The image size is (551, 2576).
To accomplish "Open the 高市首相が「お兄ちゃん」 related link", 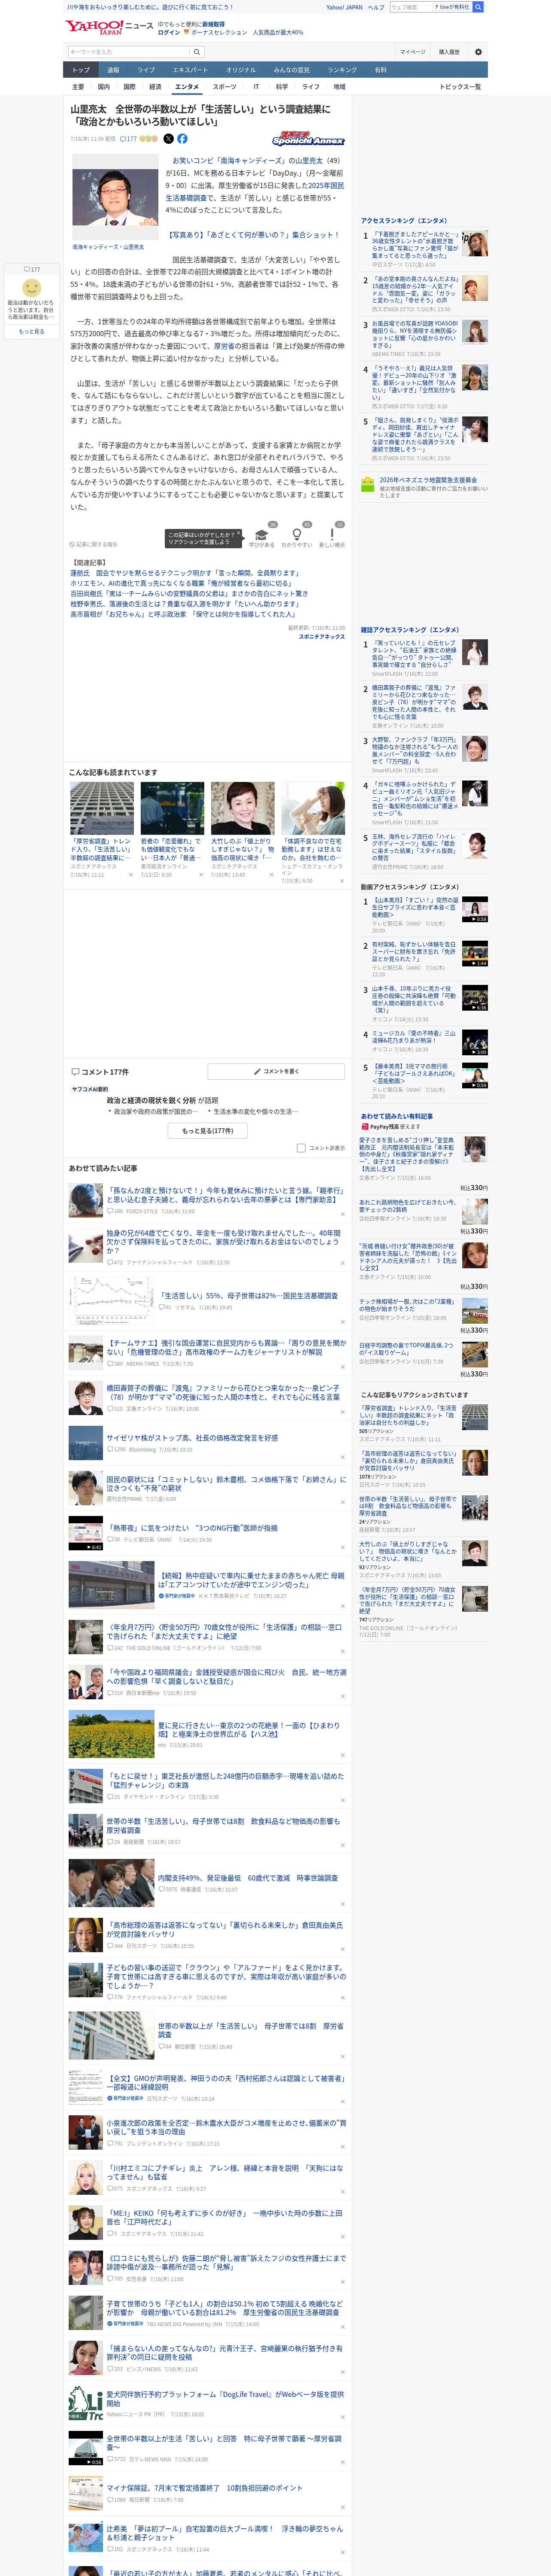I will (183, 614).
